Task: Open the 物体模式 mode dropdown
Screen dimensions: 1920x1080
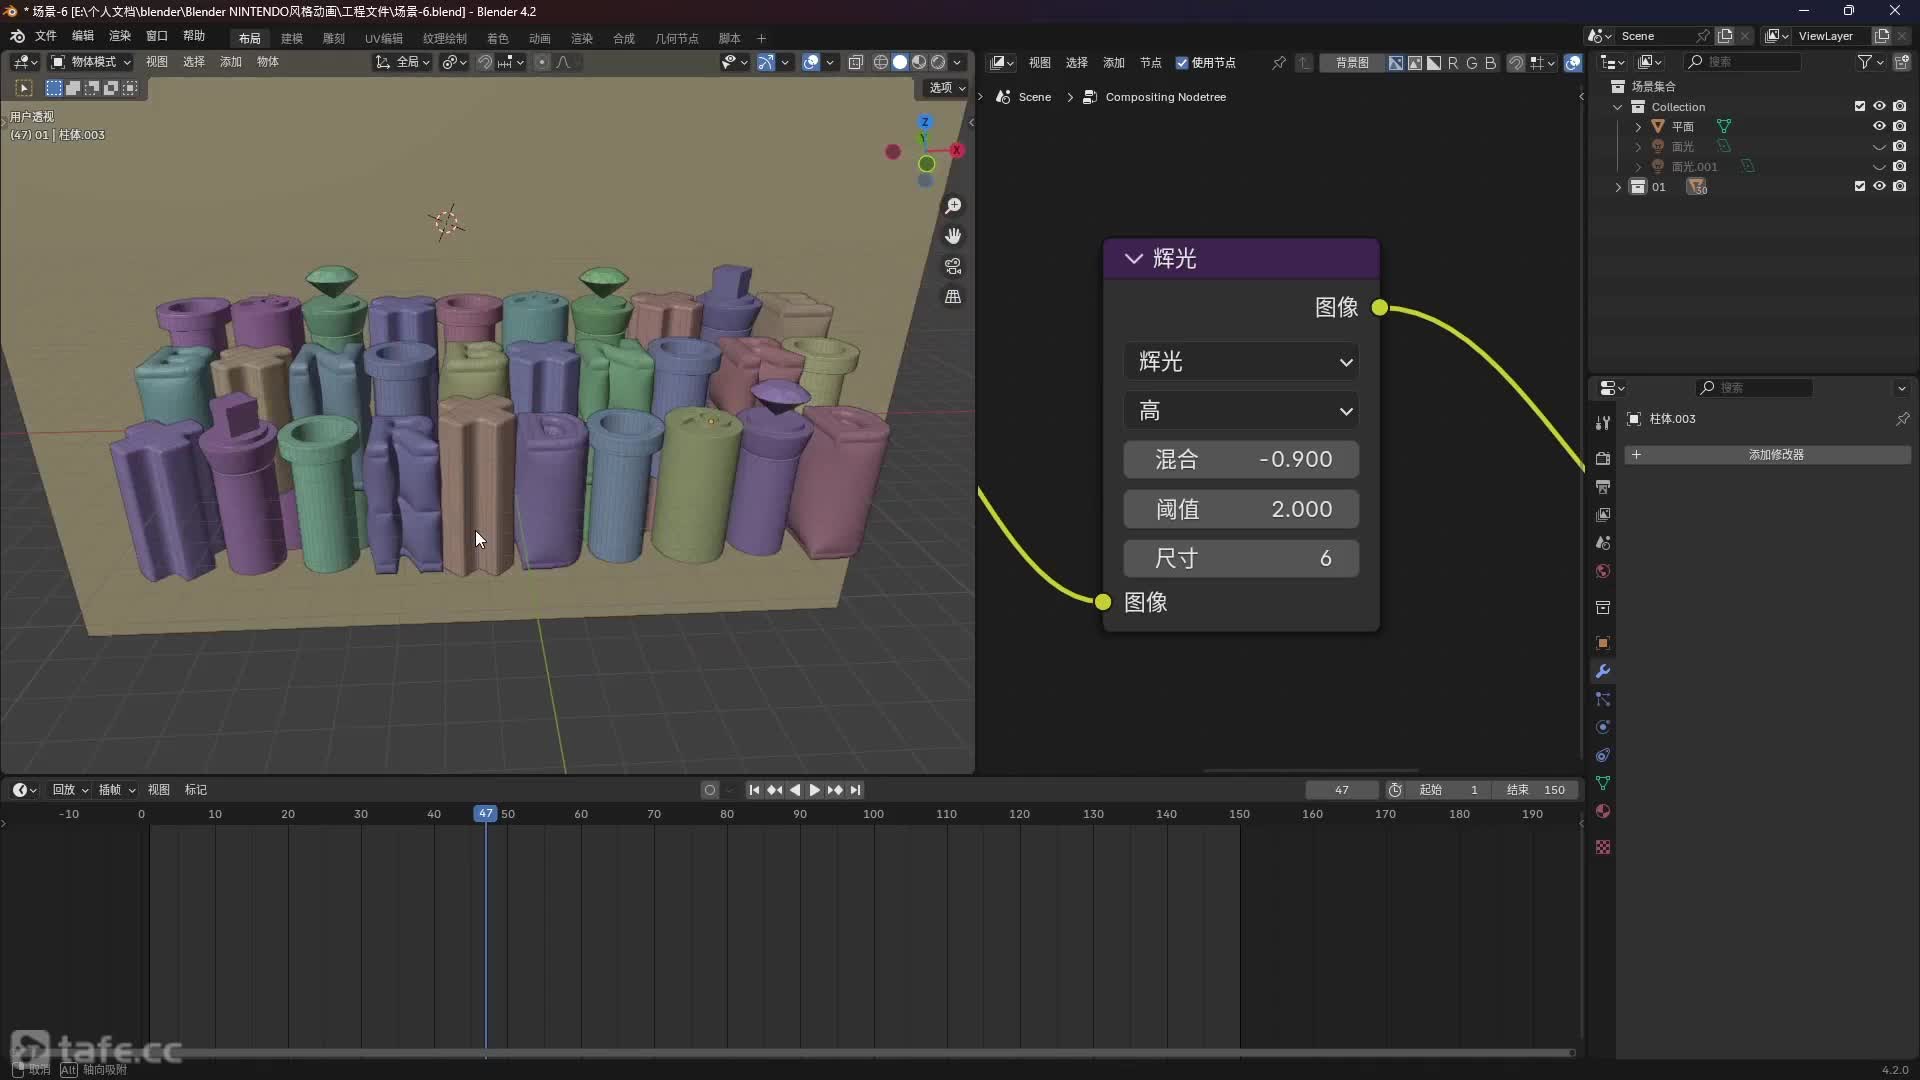Action: (91, 62)
